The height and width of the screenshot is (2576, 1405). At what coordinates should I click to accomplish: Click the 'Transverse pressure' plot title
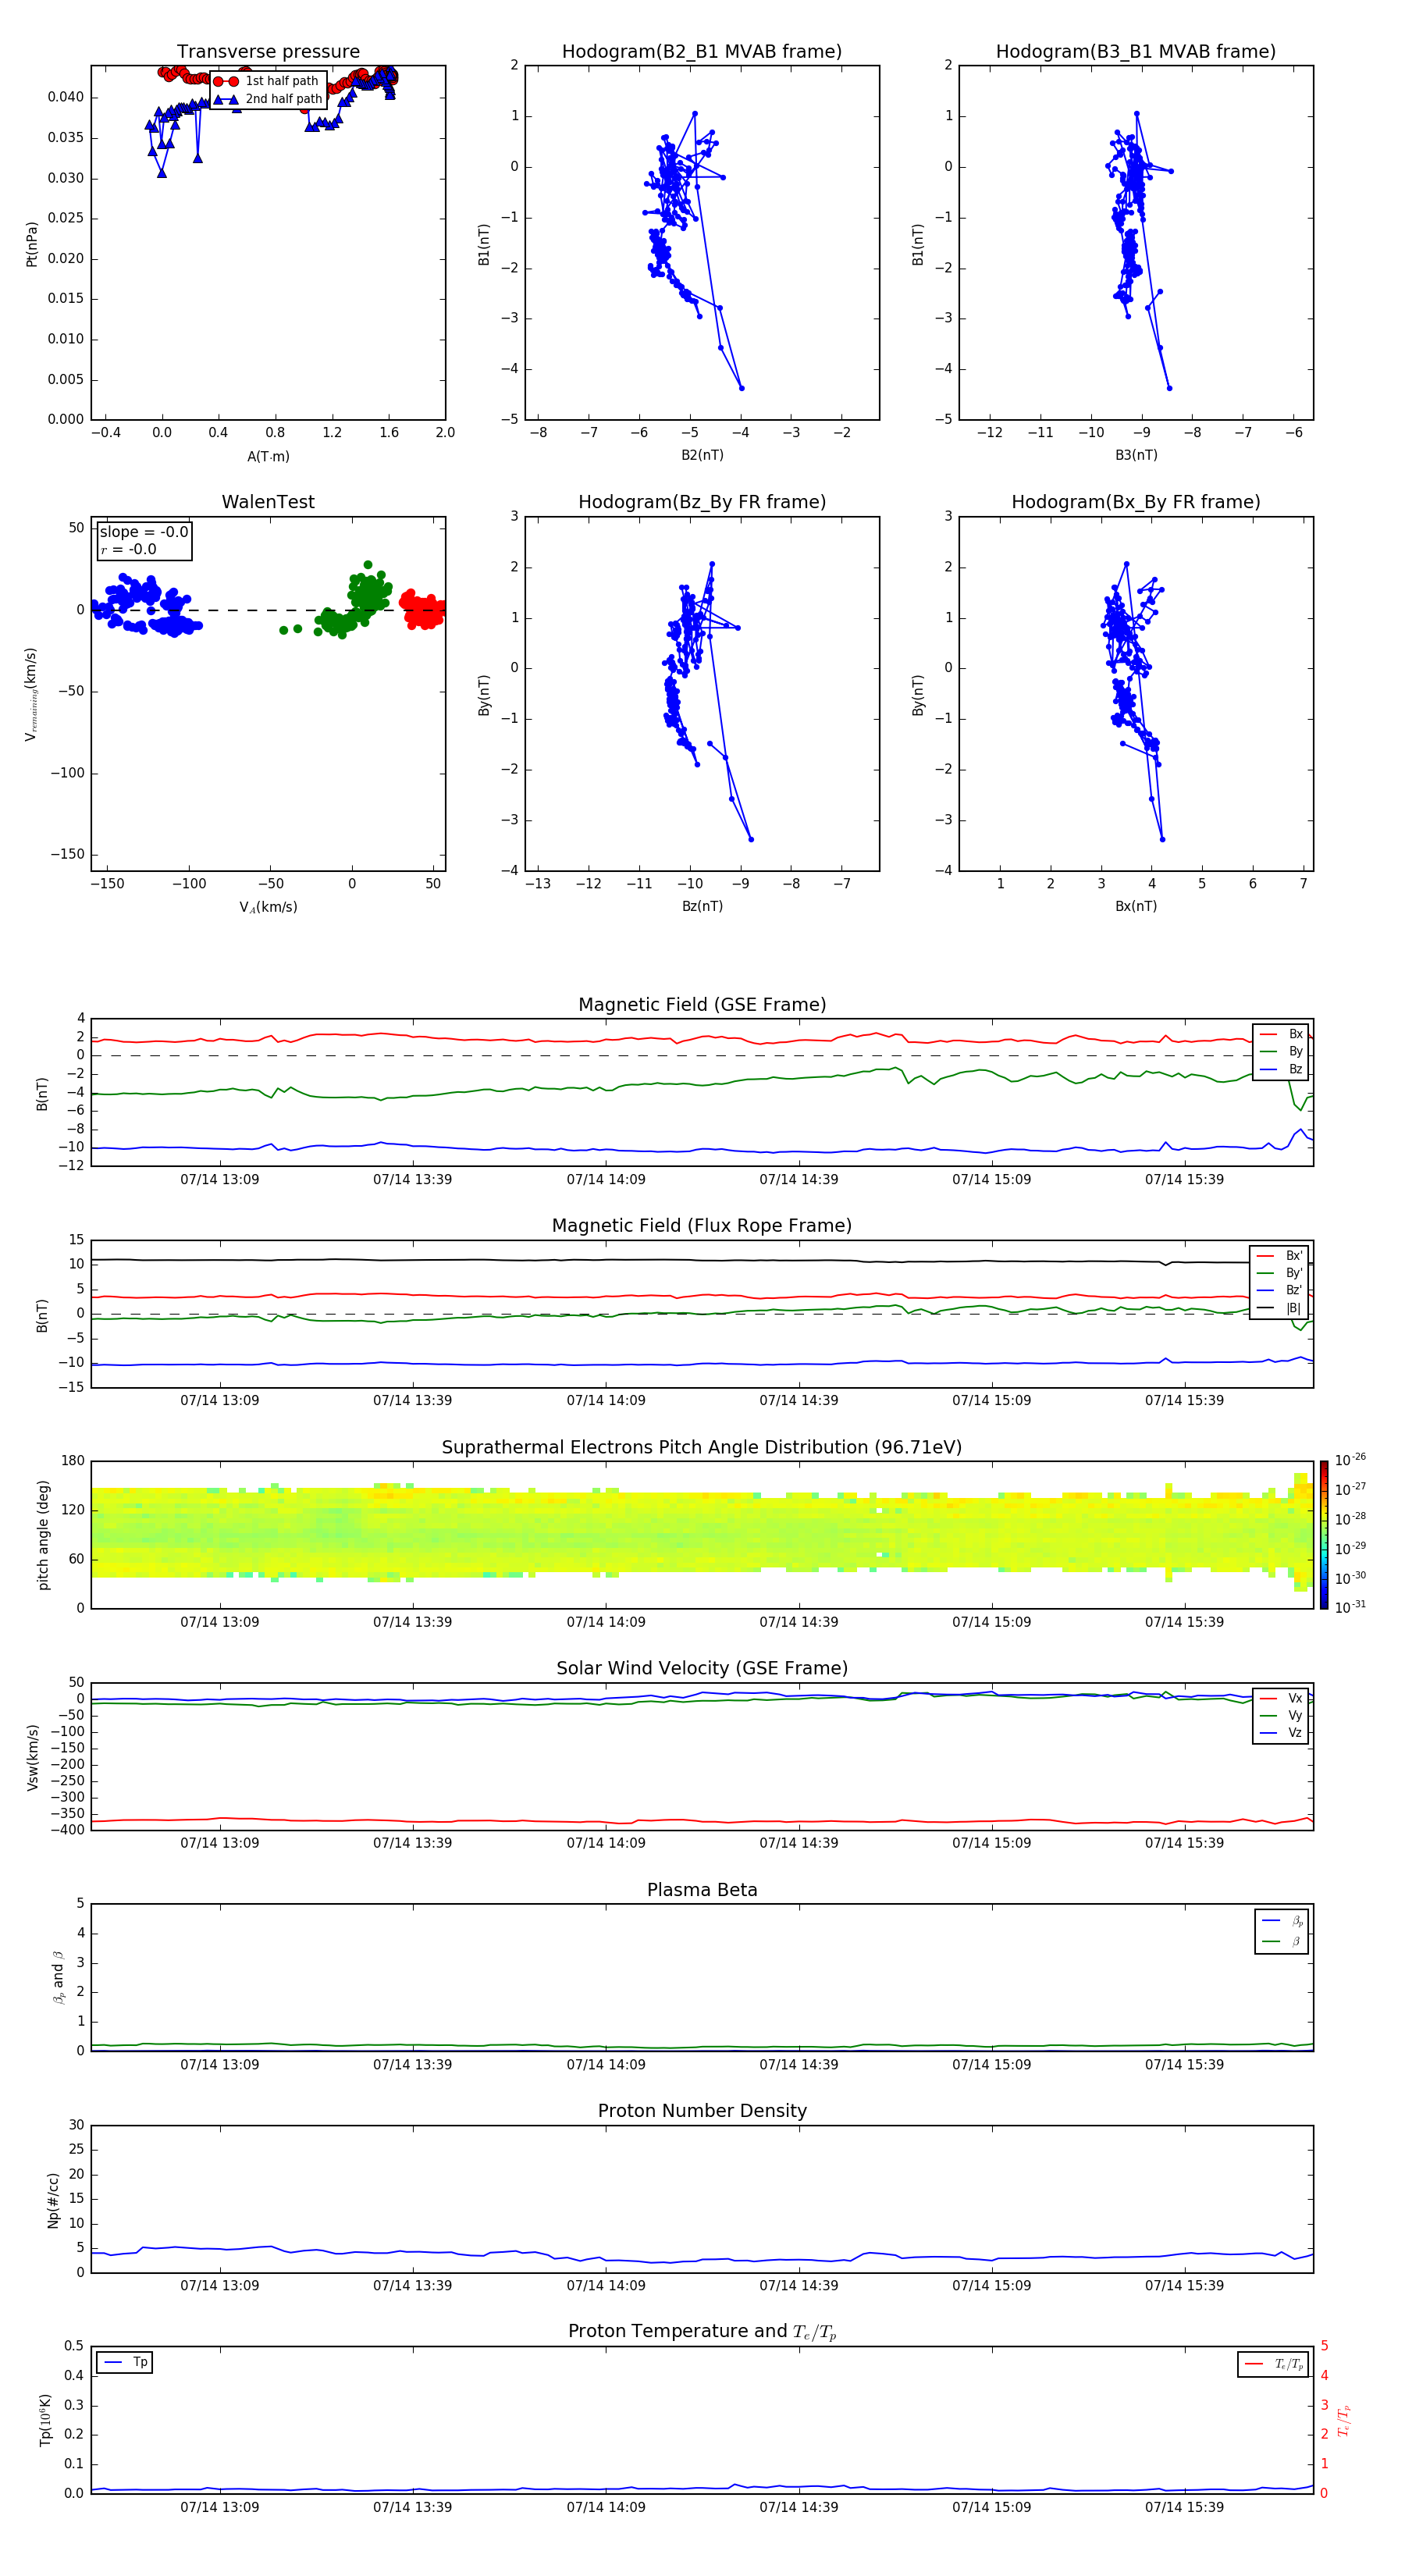[268, 52]
